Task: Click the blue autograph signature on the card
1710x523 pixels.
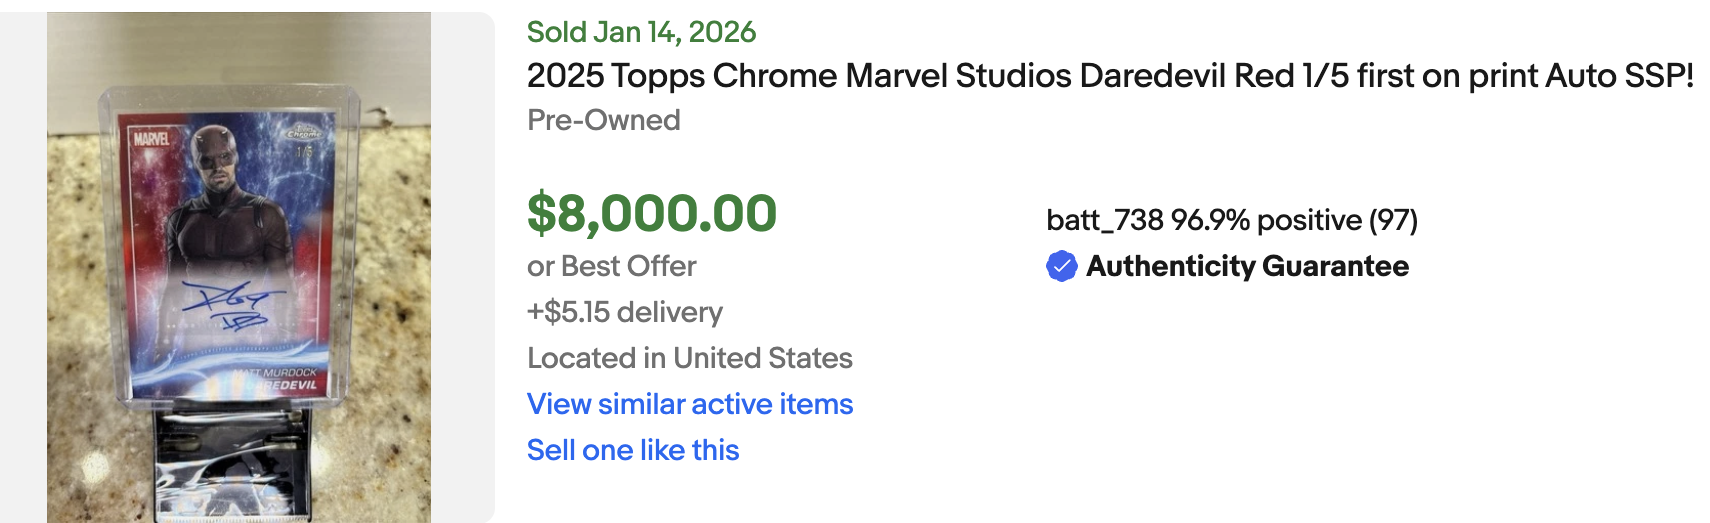Action: coord(232,305)
